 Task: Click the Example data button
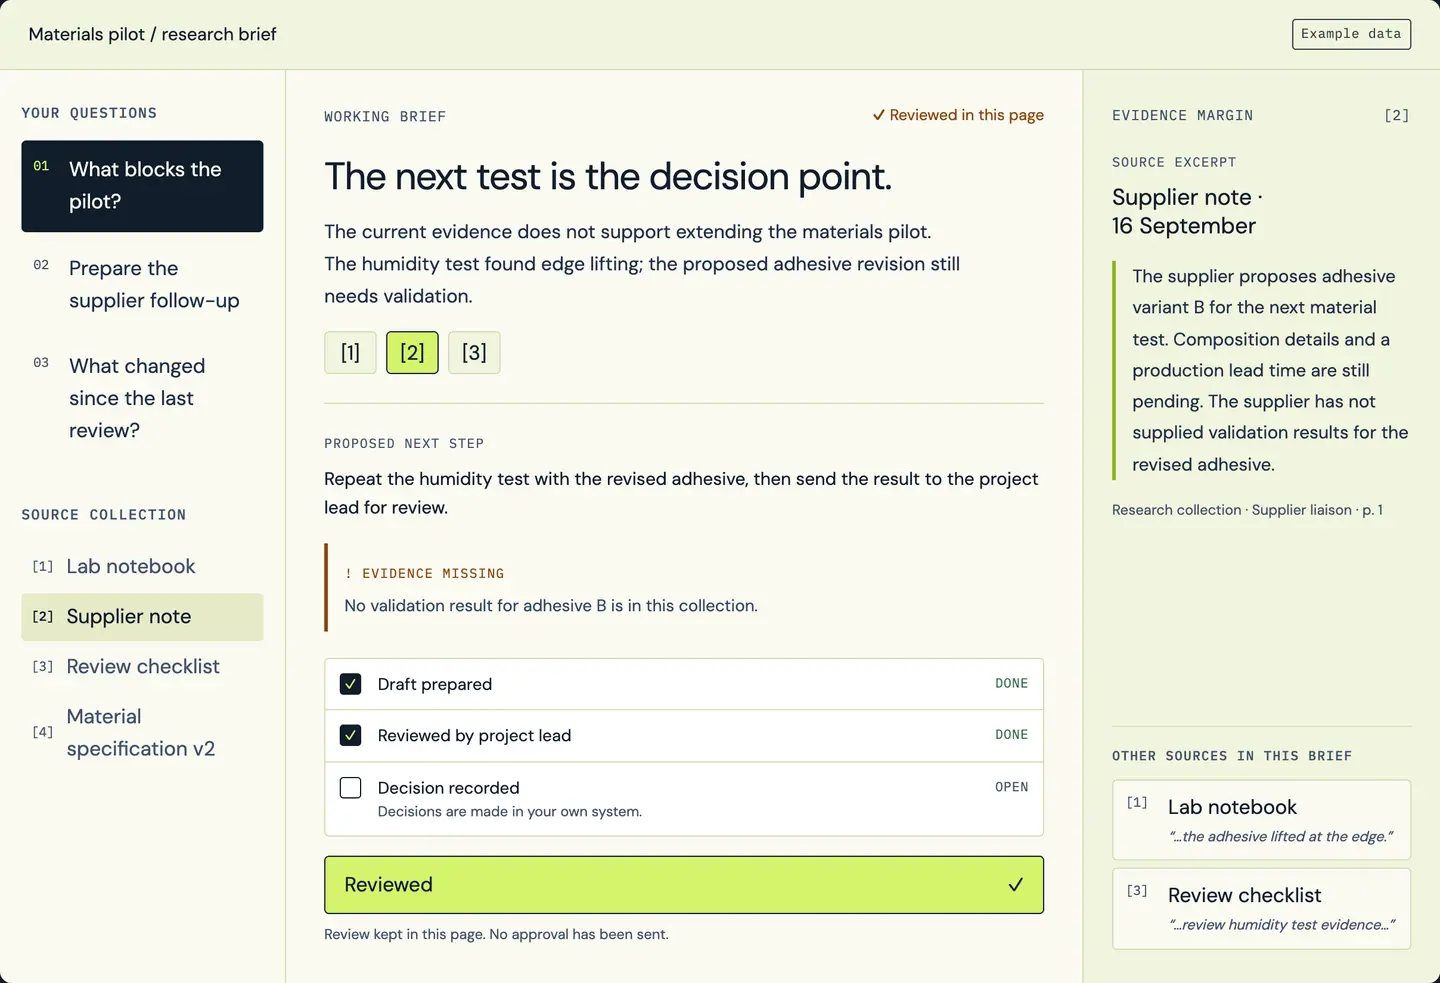click(x=1351, y=34)
